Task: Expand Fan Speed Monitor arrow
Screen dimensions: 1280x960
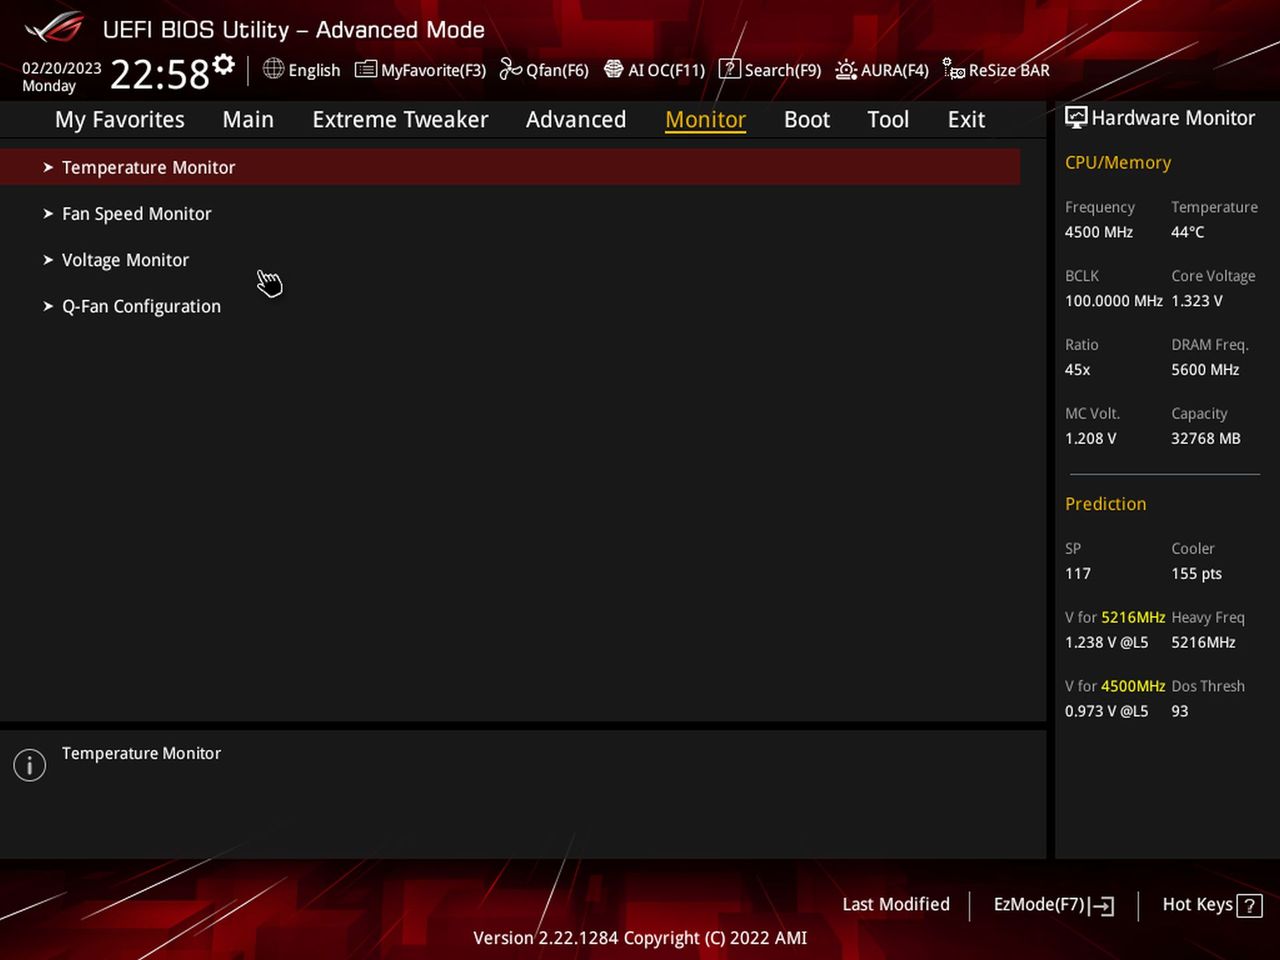Action: (x=48, y=213)
